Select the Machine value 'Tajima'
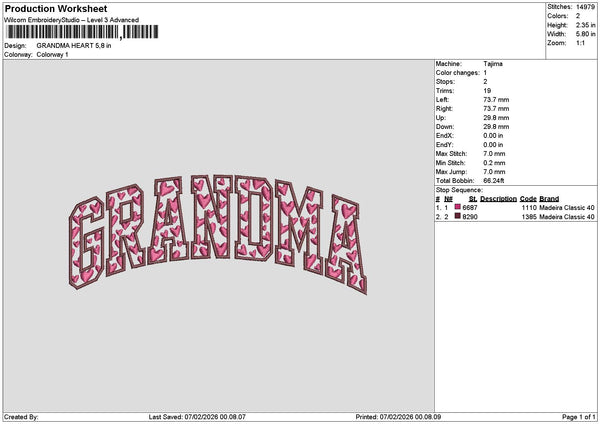This screenshot has height=424, width=600. point(493,64)
